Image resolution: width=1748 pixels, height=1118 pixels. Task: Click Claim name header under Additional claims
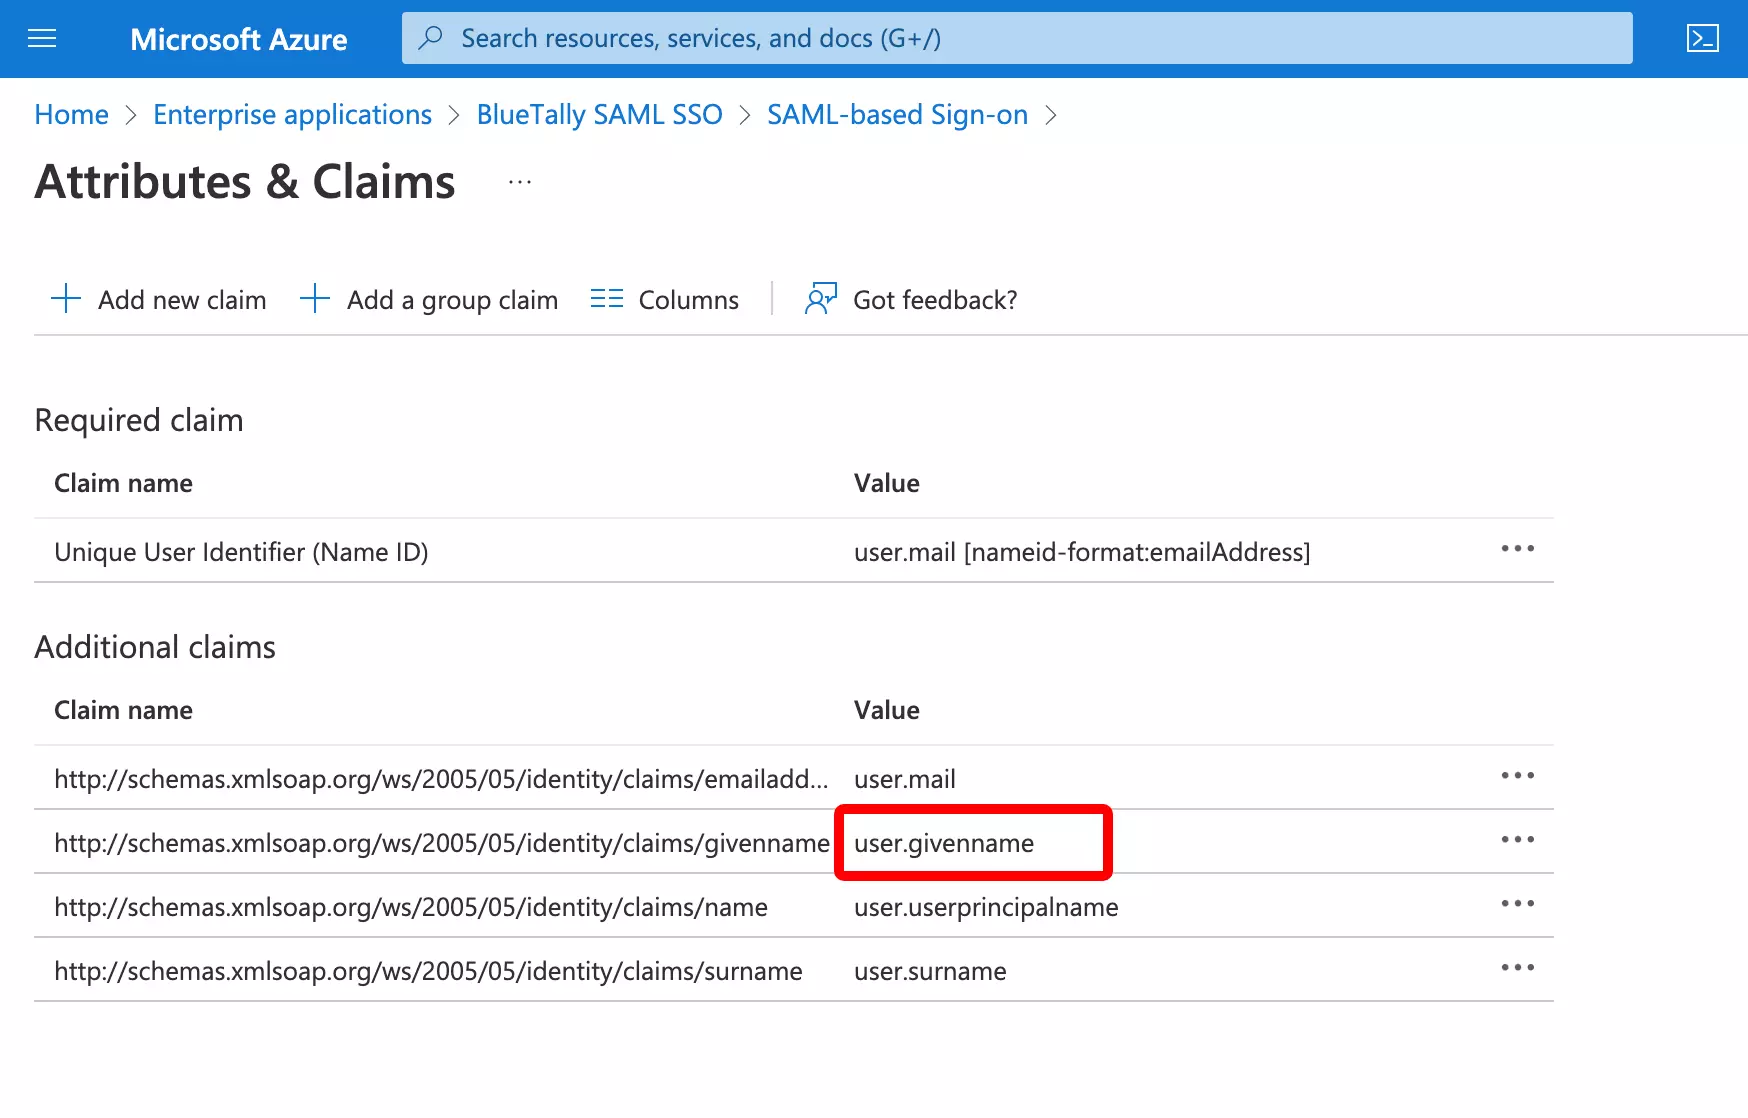123,710
